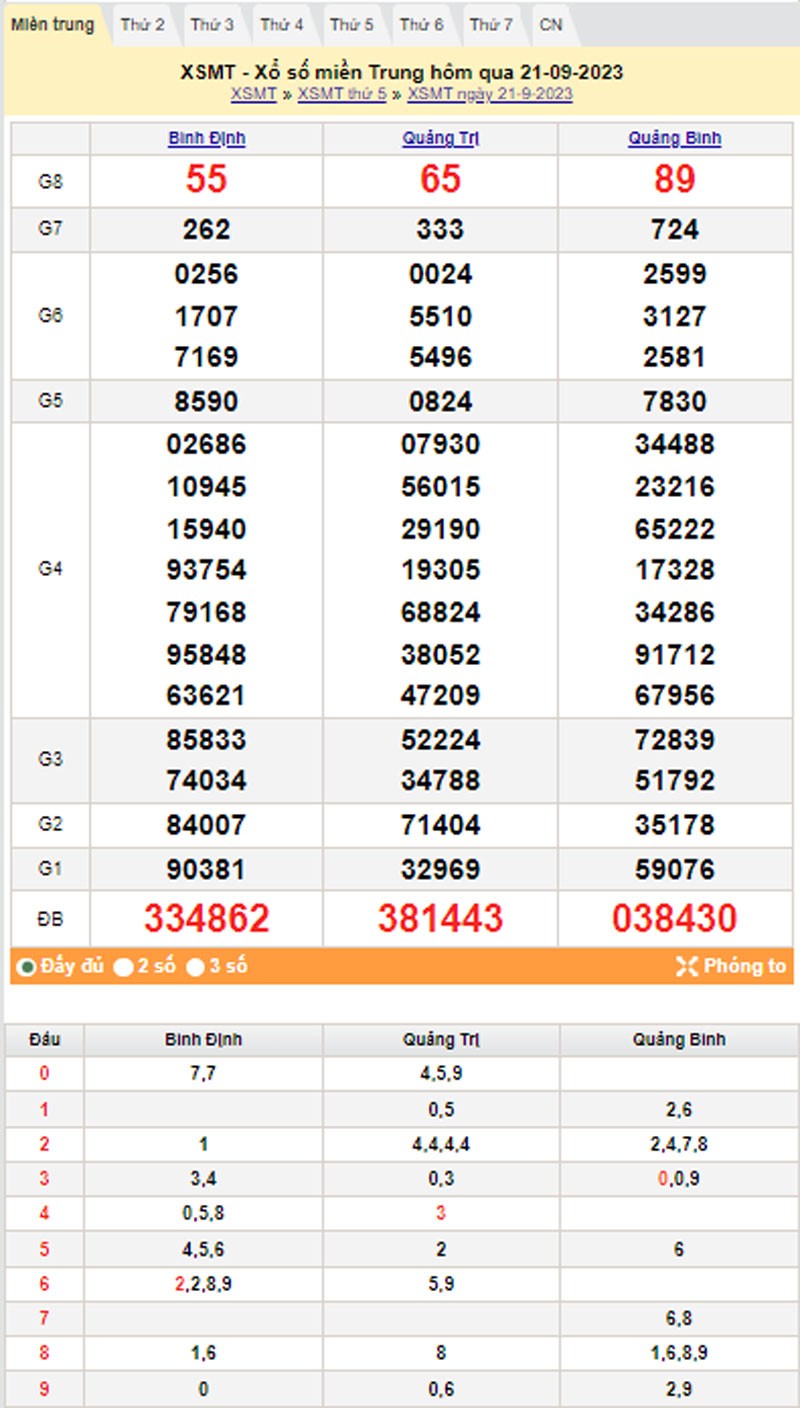Select the 2 số display option
The width and height of the screenshot is (800, 1408).
(123, 966)
